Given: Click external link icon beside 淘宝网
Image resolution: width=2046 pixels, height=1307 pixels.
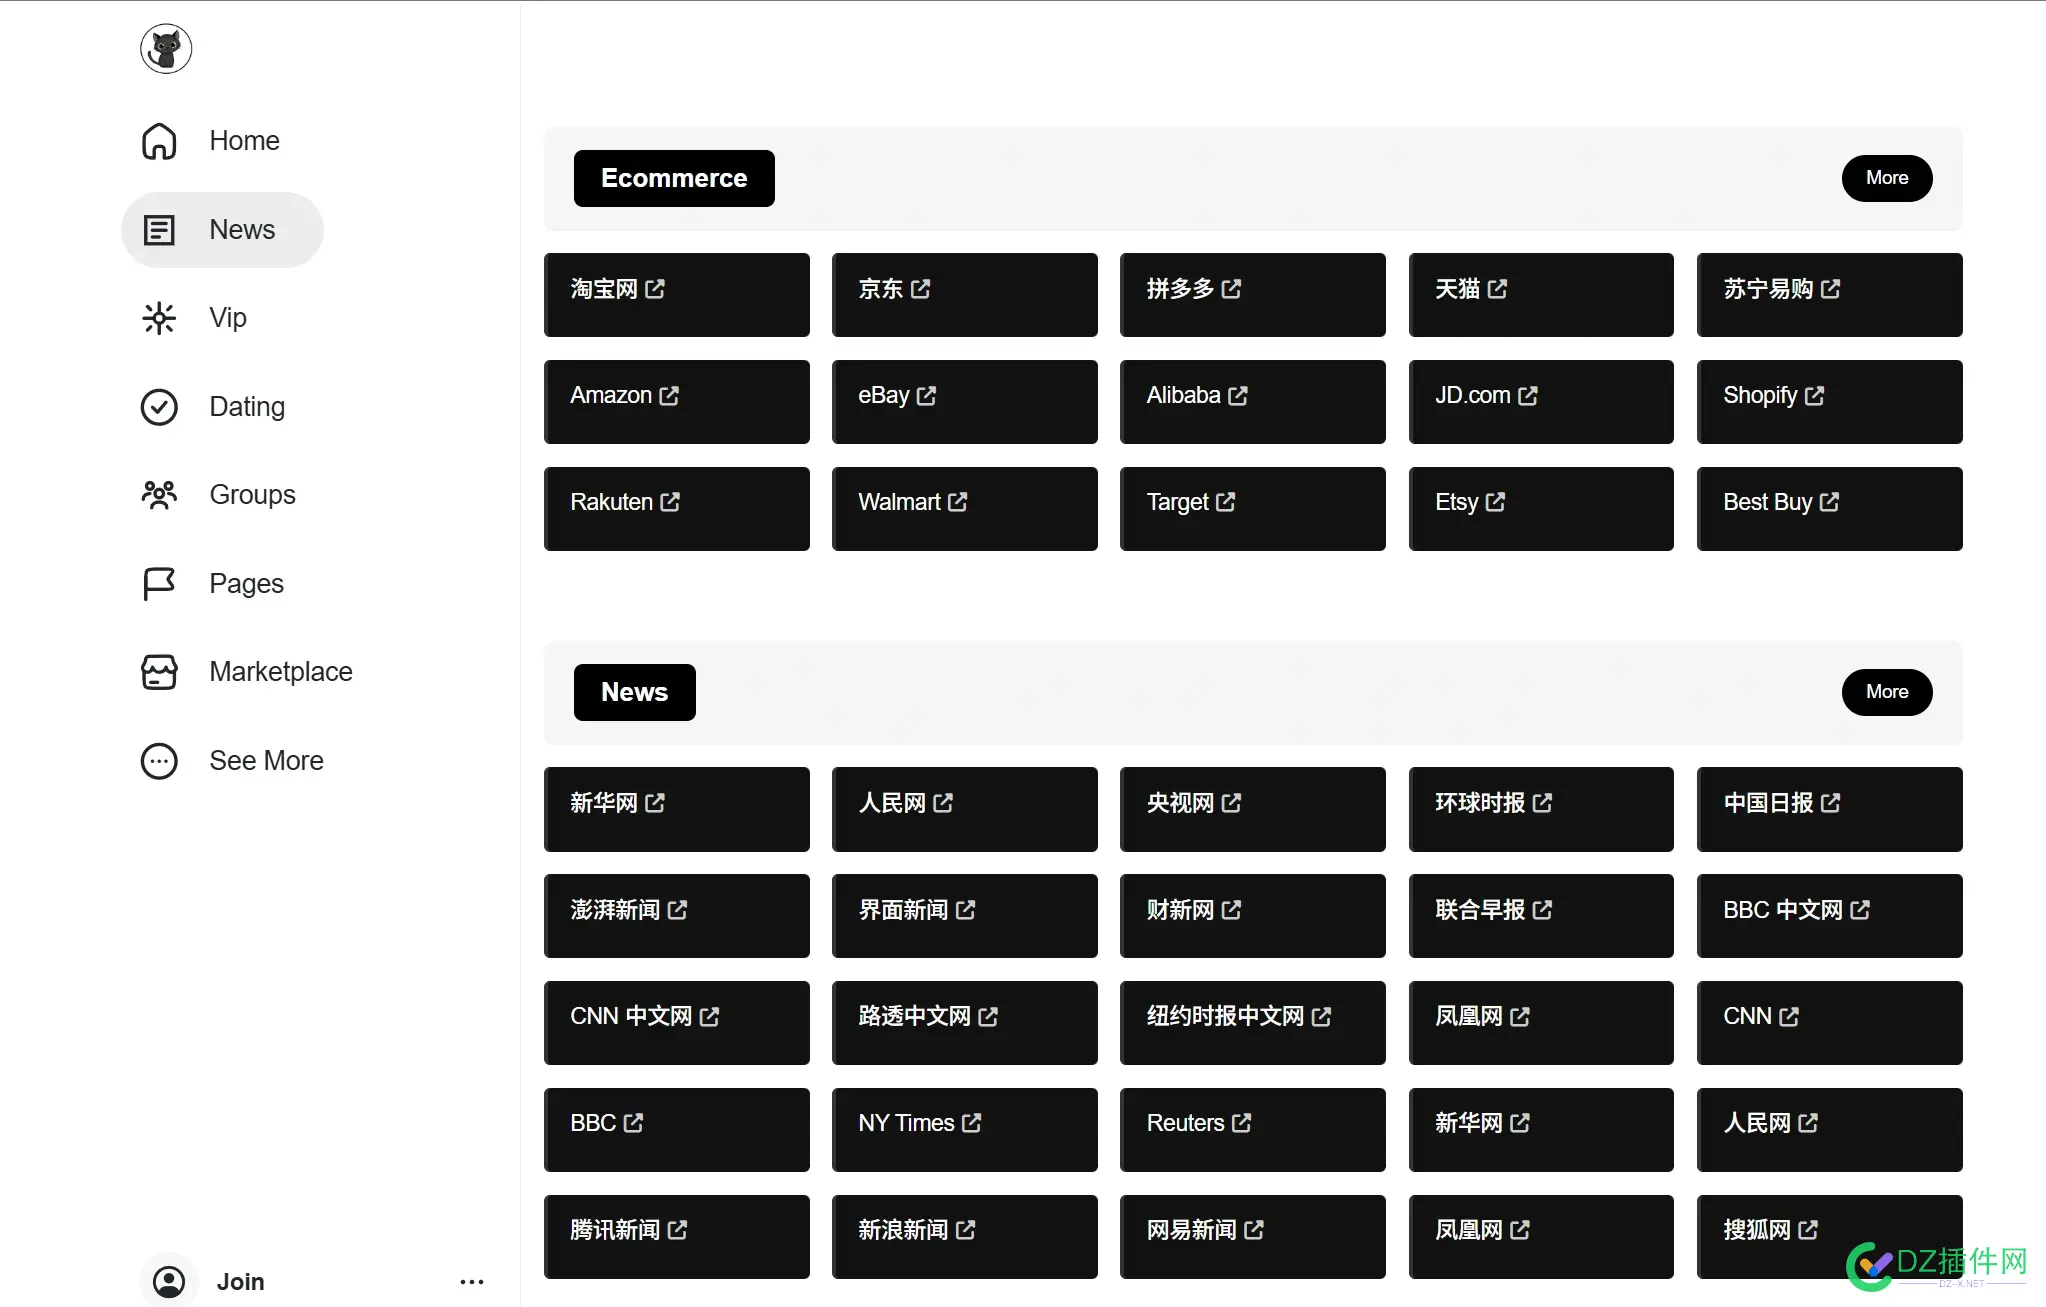Looking at the screenshot, I should click(655, 289).
